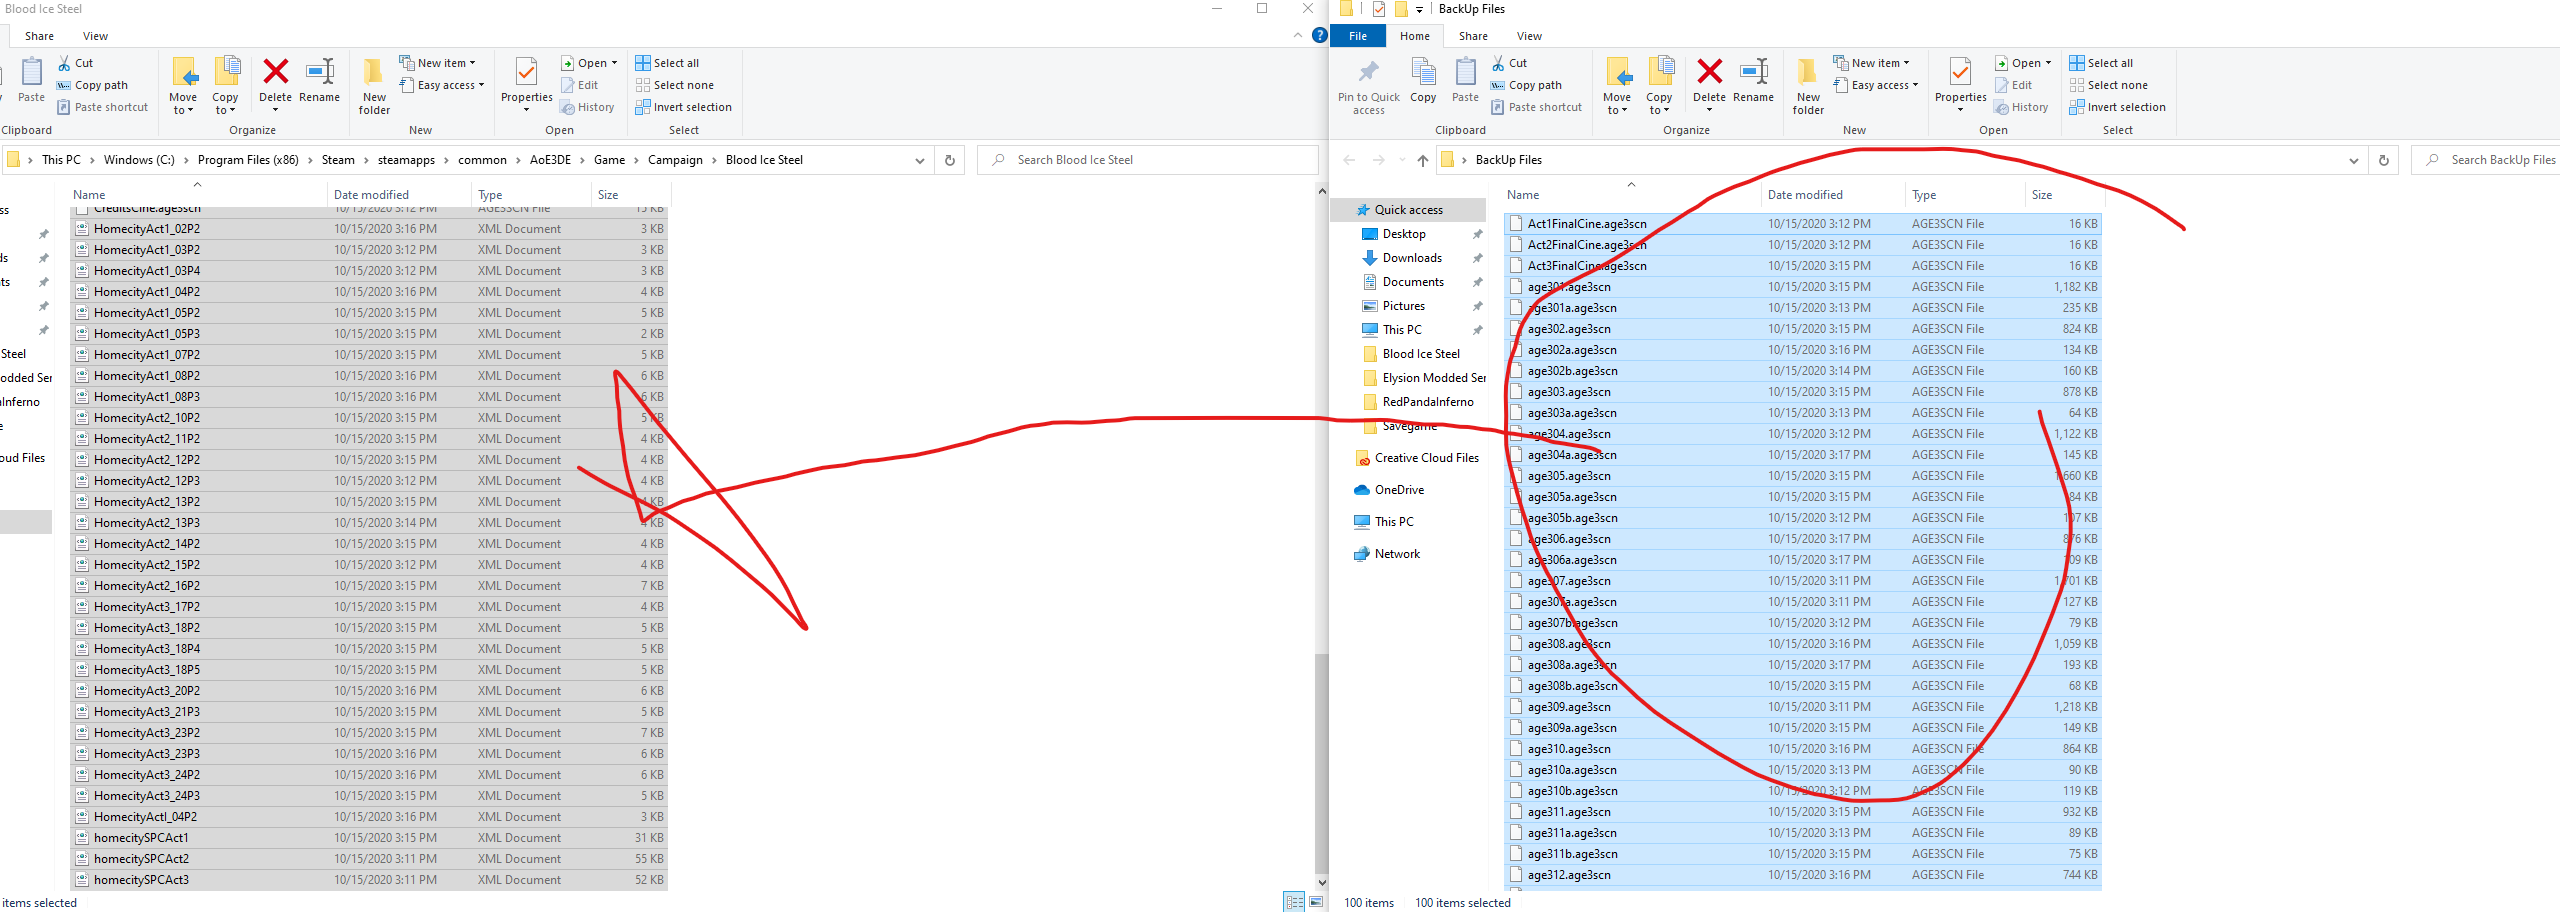Screen dimensions: 2560x912
Task: Click the Search Blood Ice Steel field
Action: click(1148, 160)
